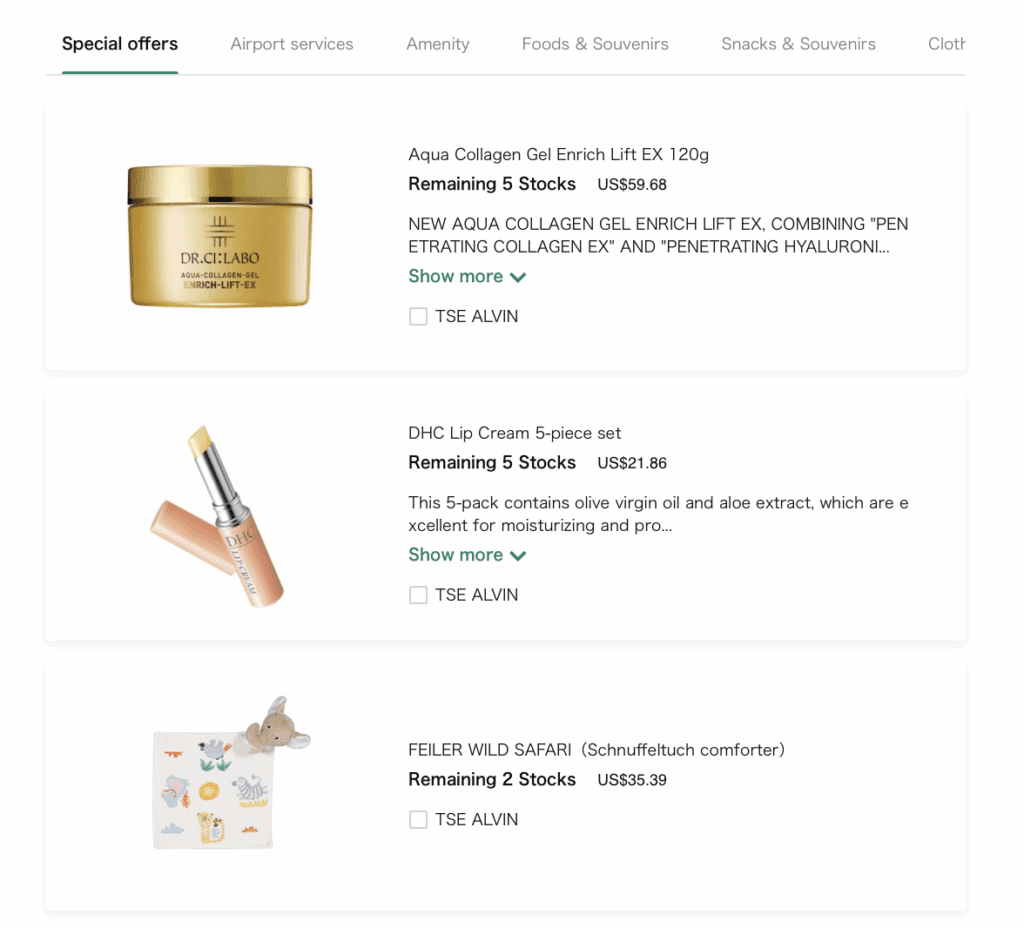Click the DHC lip cream product image
This screenshot has height=928, width=1024.
[x=219, y=516]
